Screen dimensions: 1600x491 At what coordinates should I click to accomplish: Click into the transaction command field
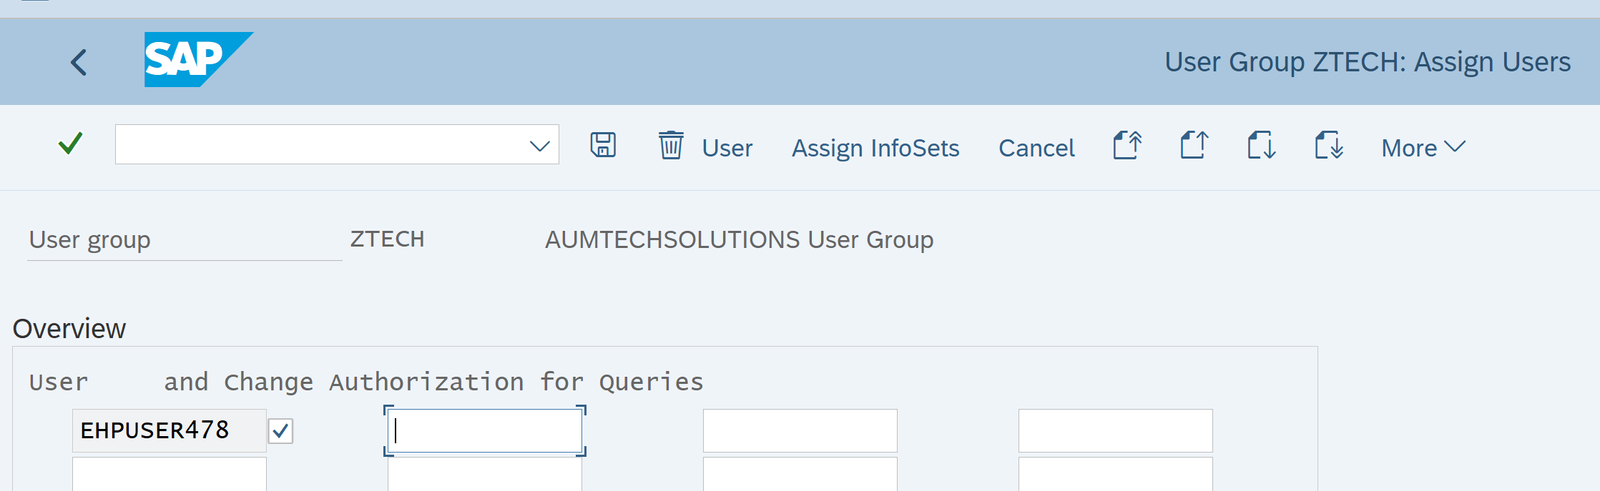pos(320,145)
